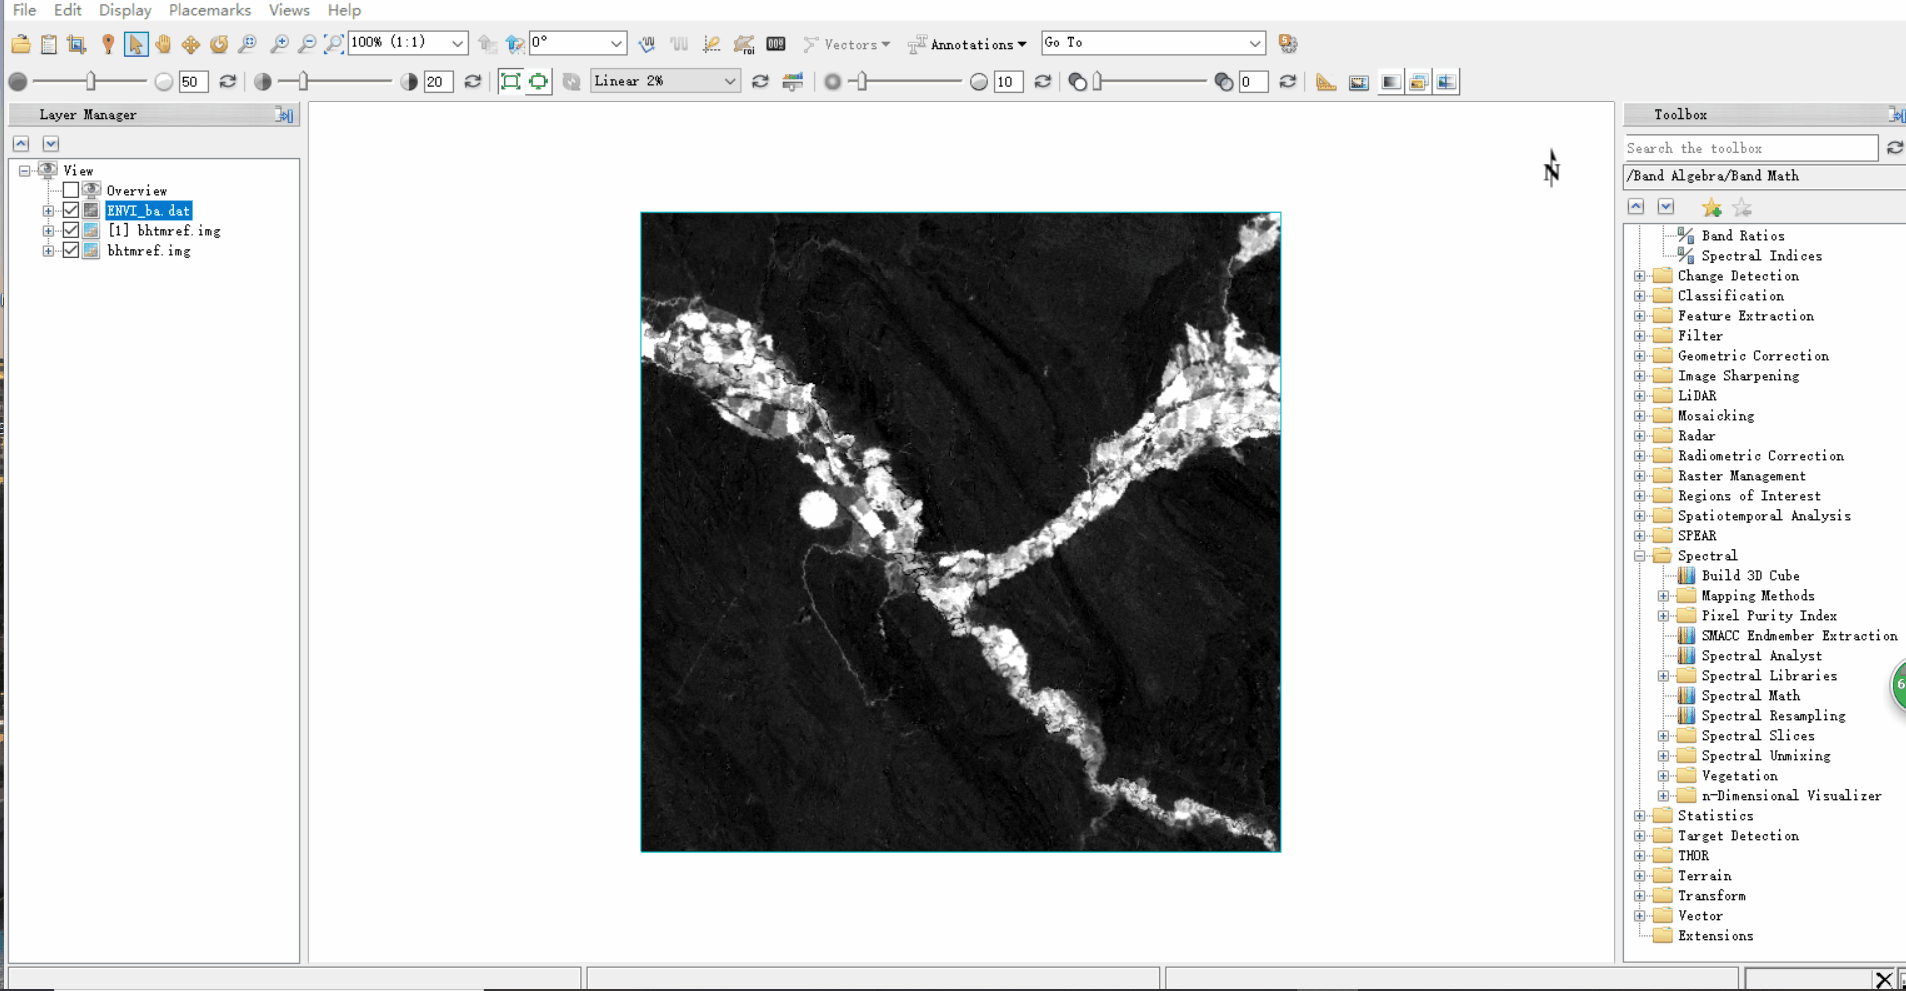Open the Display menu
This screenshot has height=991, width=1906.
click(125, 10)
